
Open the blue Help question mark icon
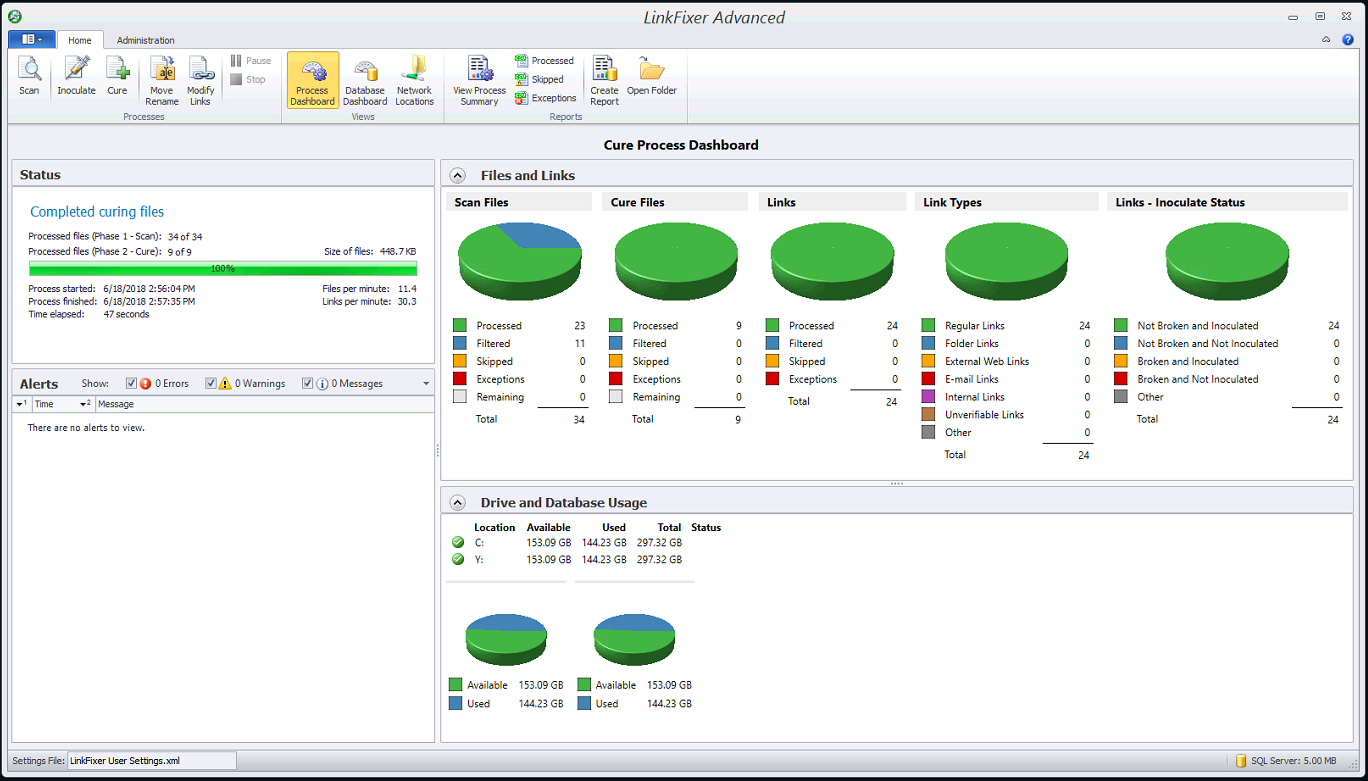pyautogui.click(x=1347, y=40)
